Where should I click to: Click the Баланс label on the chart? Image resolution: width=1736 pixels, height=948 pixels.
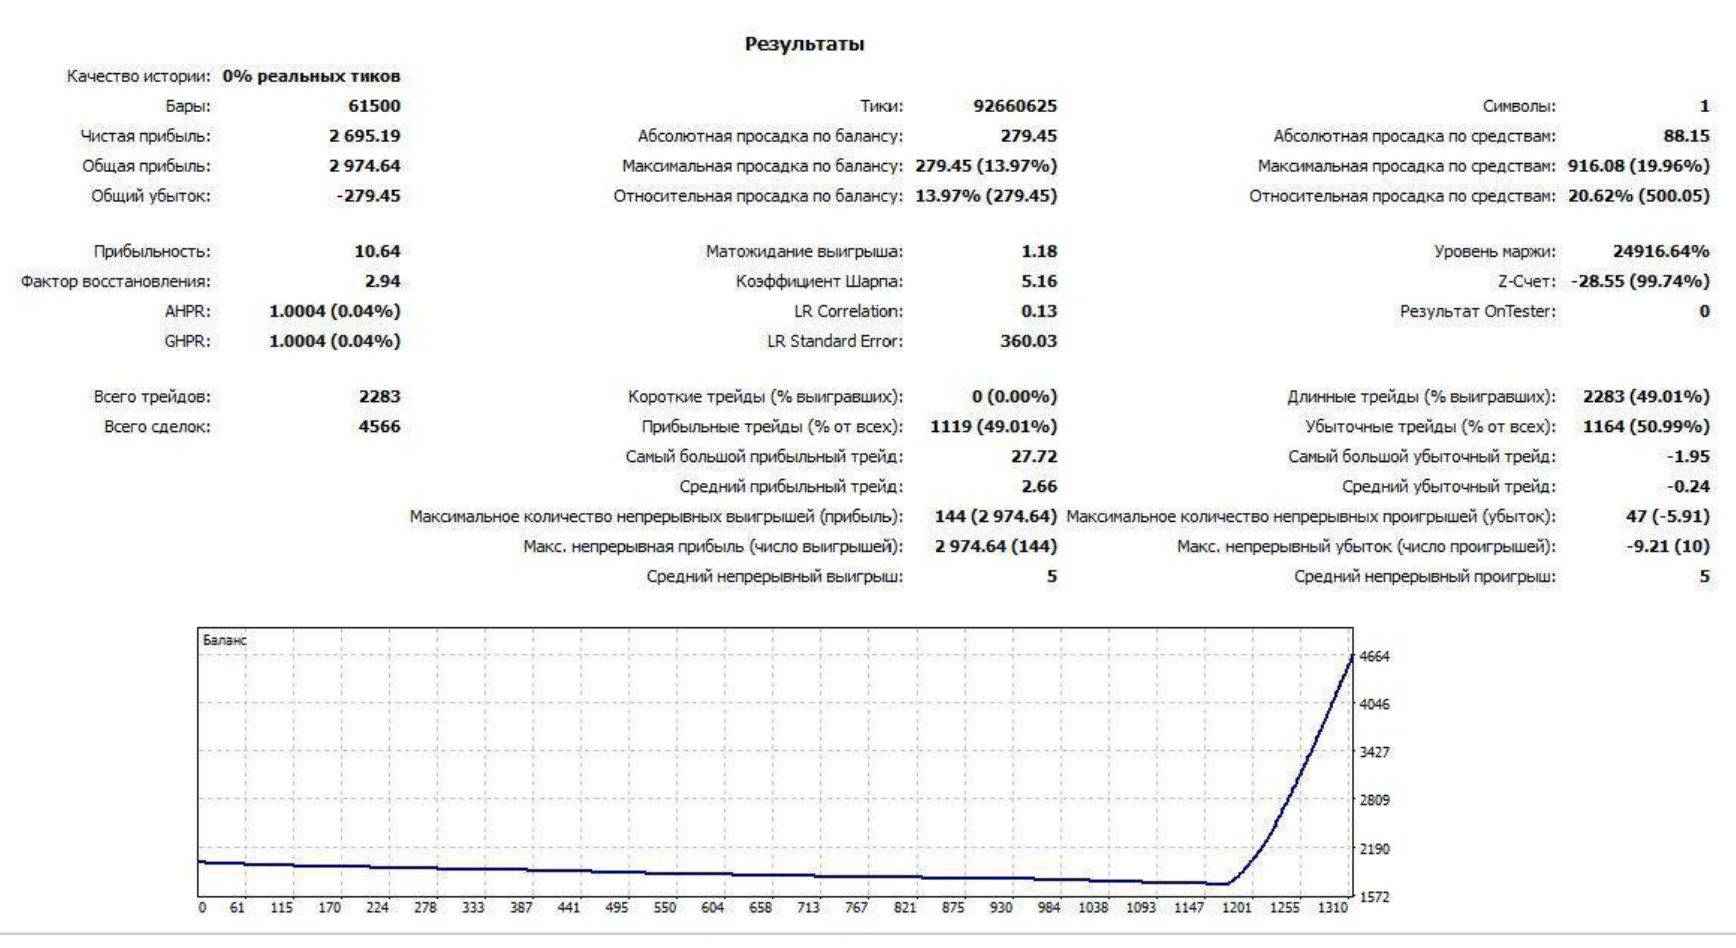pos(224,640)
